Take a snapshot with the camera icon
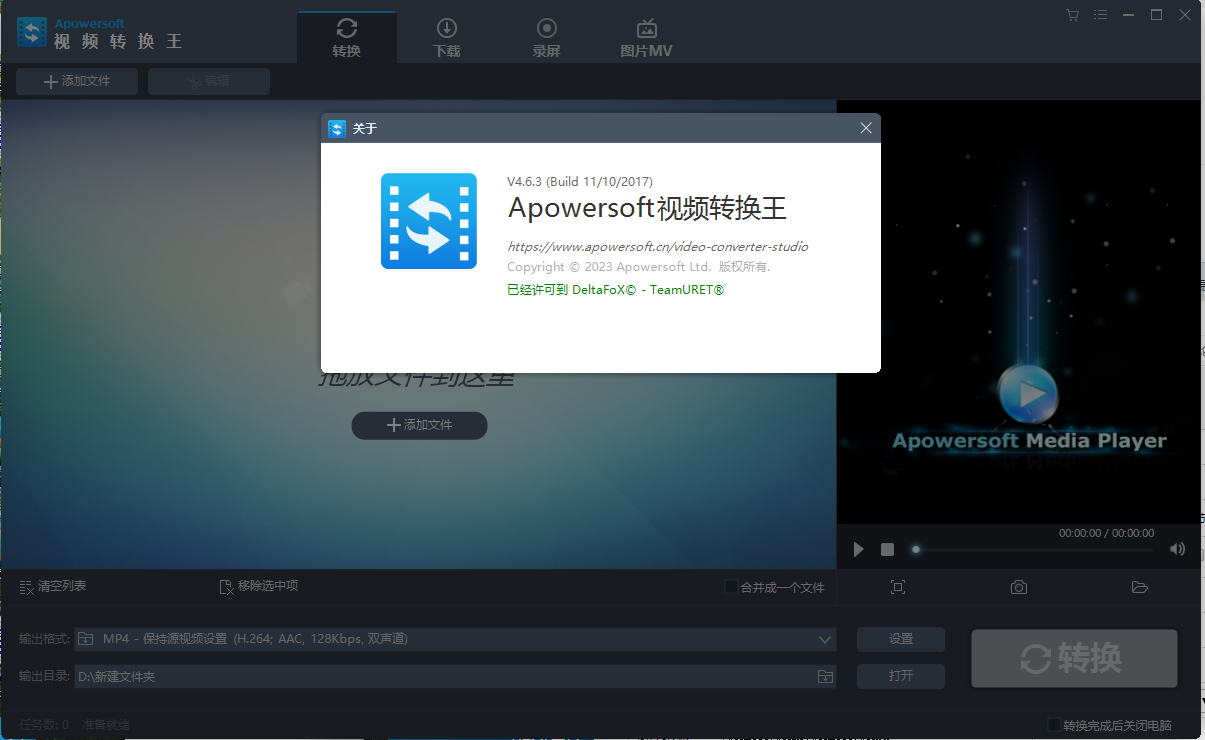The height and width of the screenshot is (740, 1205). click(x=1018, y=587)
